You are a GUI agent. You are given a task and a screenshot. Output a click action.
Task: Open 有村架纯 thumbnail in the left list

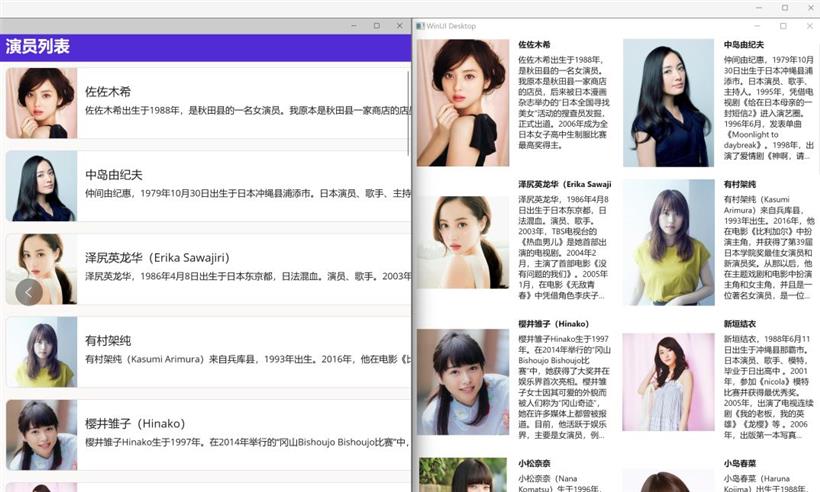41,352
